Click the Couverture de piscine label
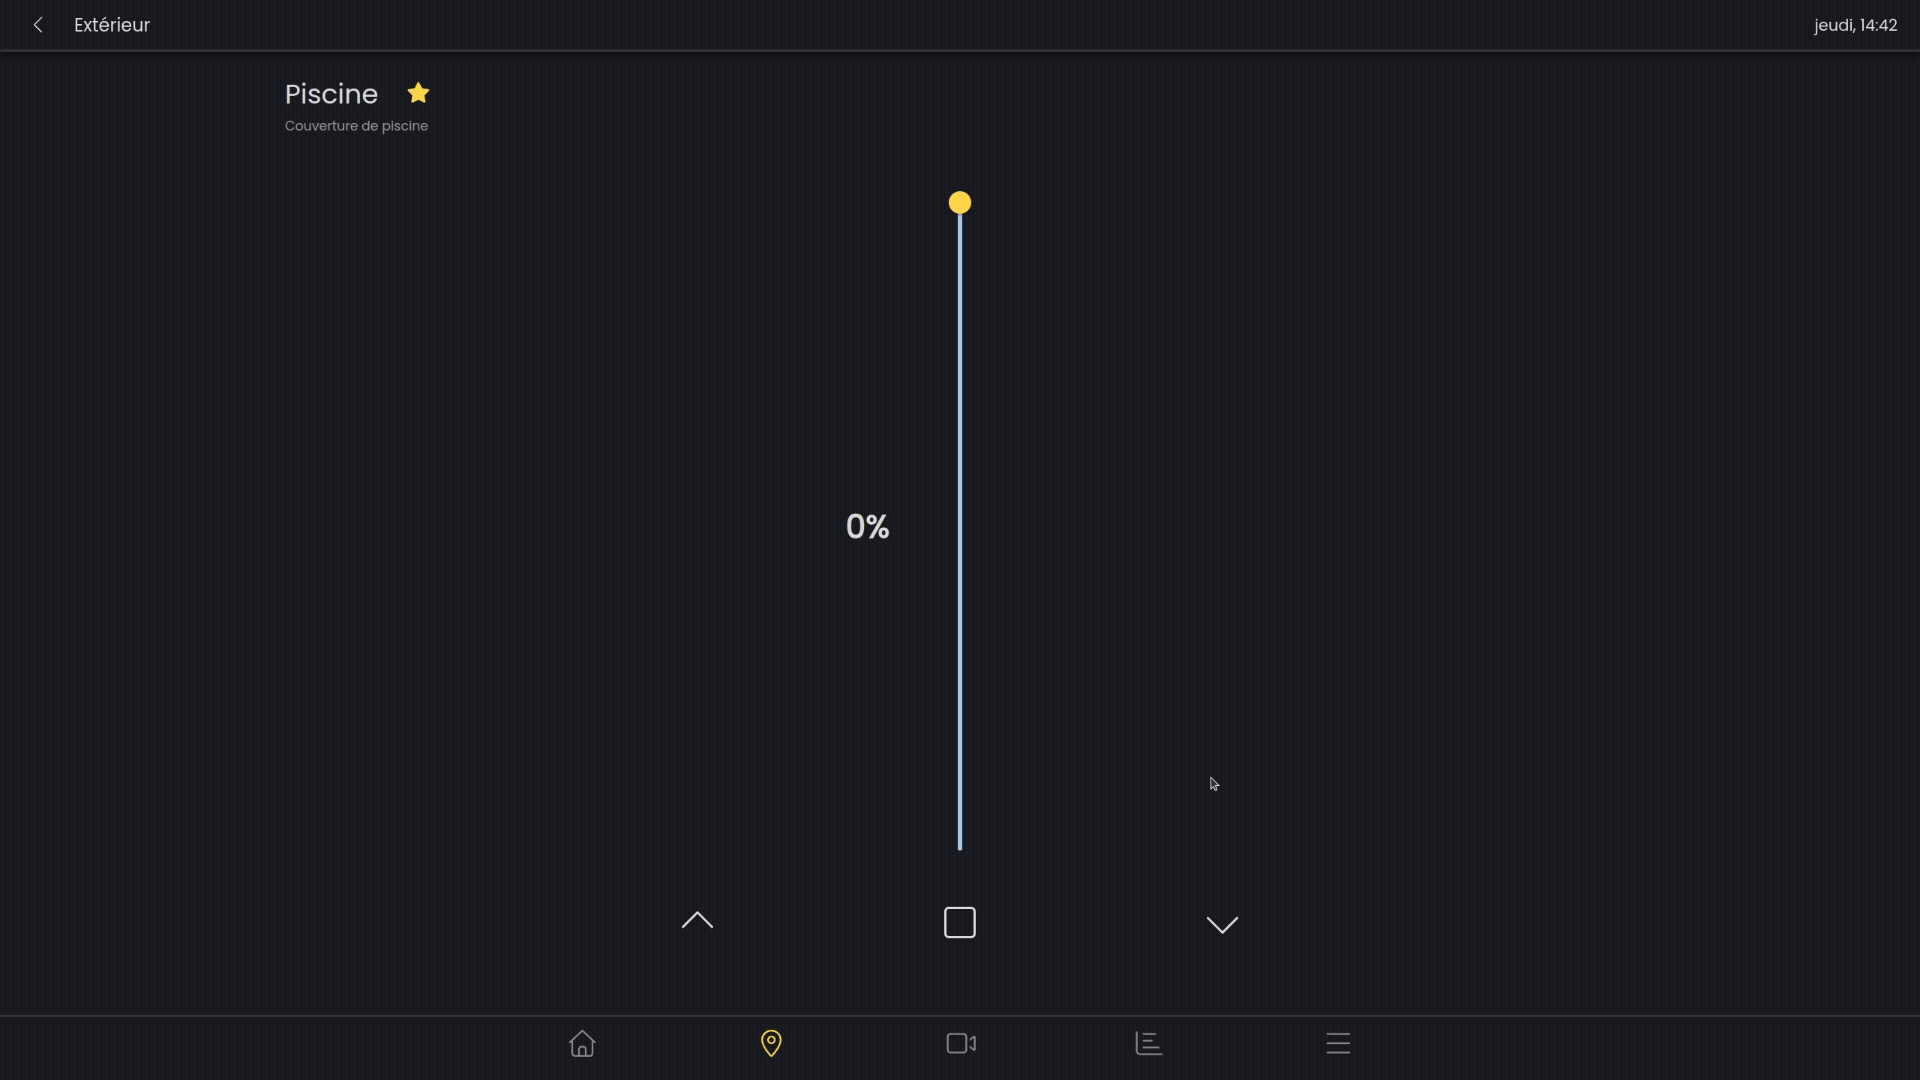This screenshot has height=1080, width=1920. click(x=356, y=126)
